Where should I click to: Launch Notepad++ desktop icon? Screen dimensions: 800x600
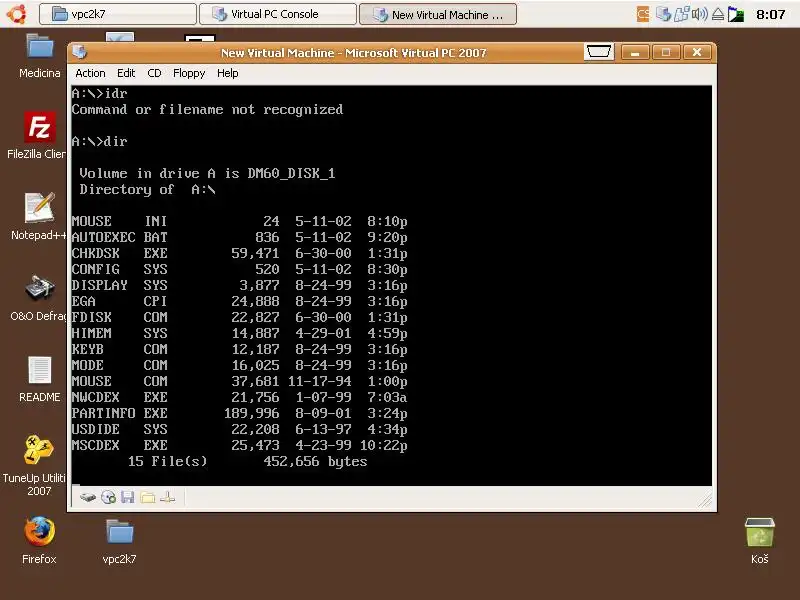(39, 216)
